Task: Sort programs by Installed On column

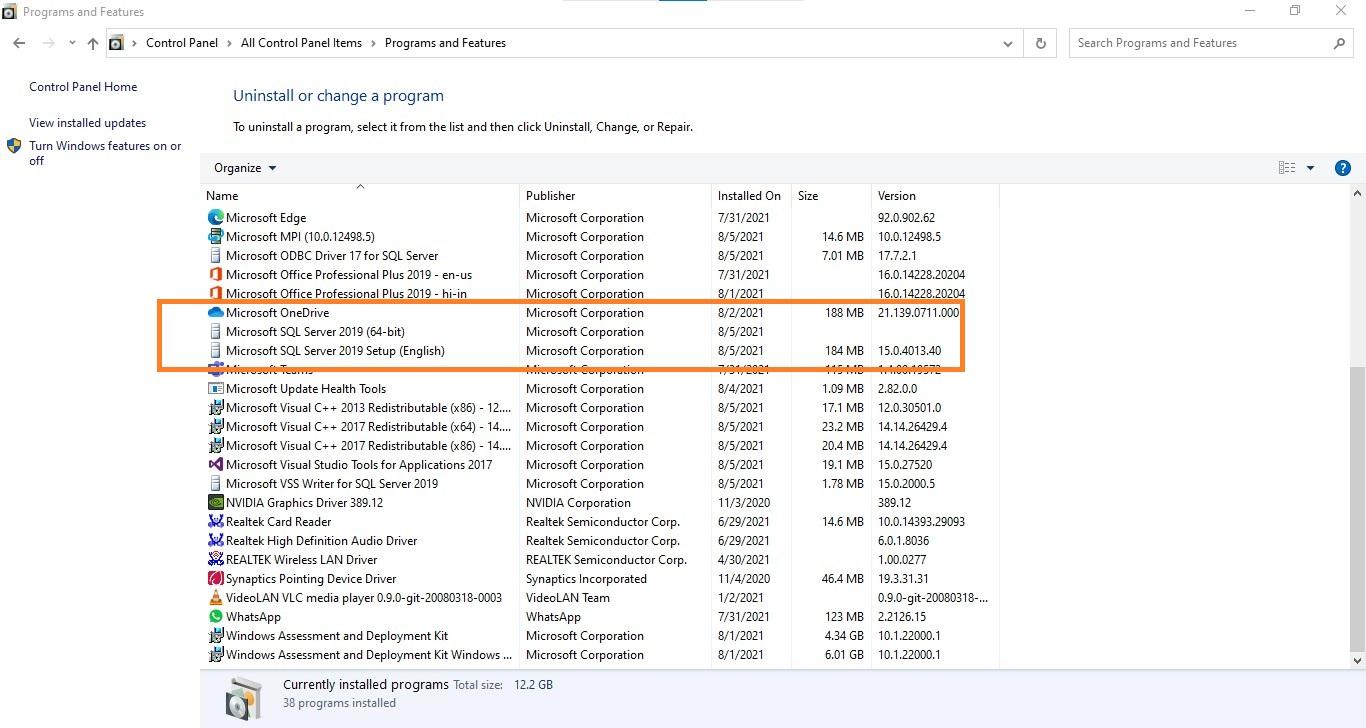Action: click(751, 196)
